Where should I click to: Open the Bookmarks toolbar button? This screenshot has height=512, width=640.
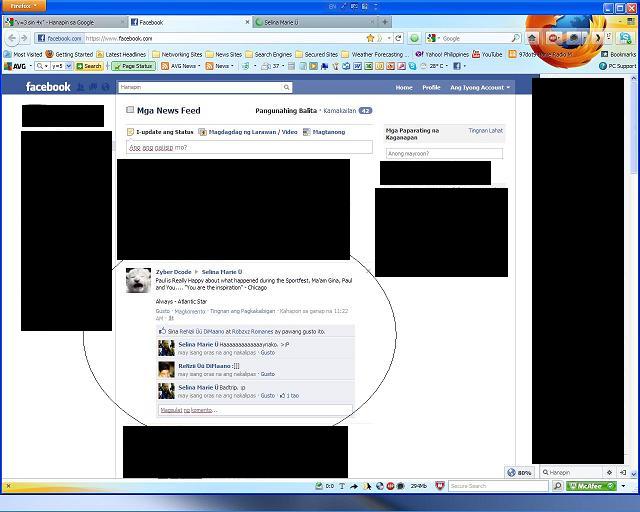[x=619, y=54]
